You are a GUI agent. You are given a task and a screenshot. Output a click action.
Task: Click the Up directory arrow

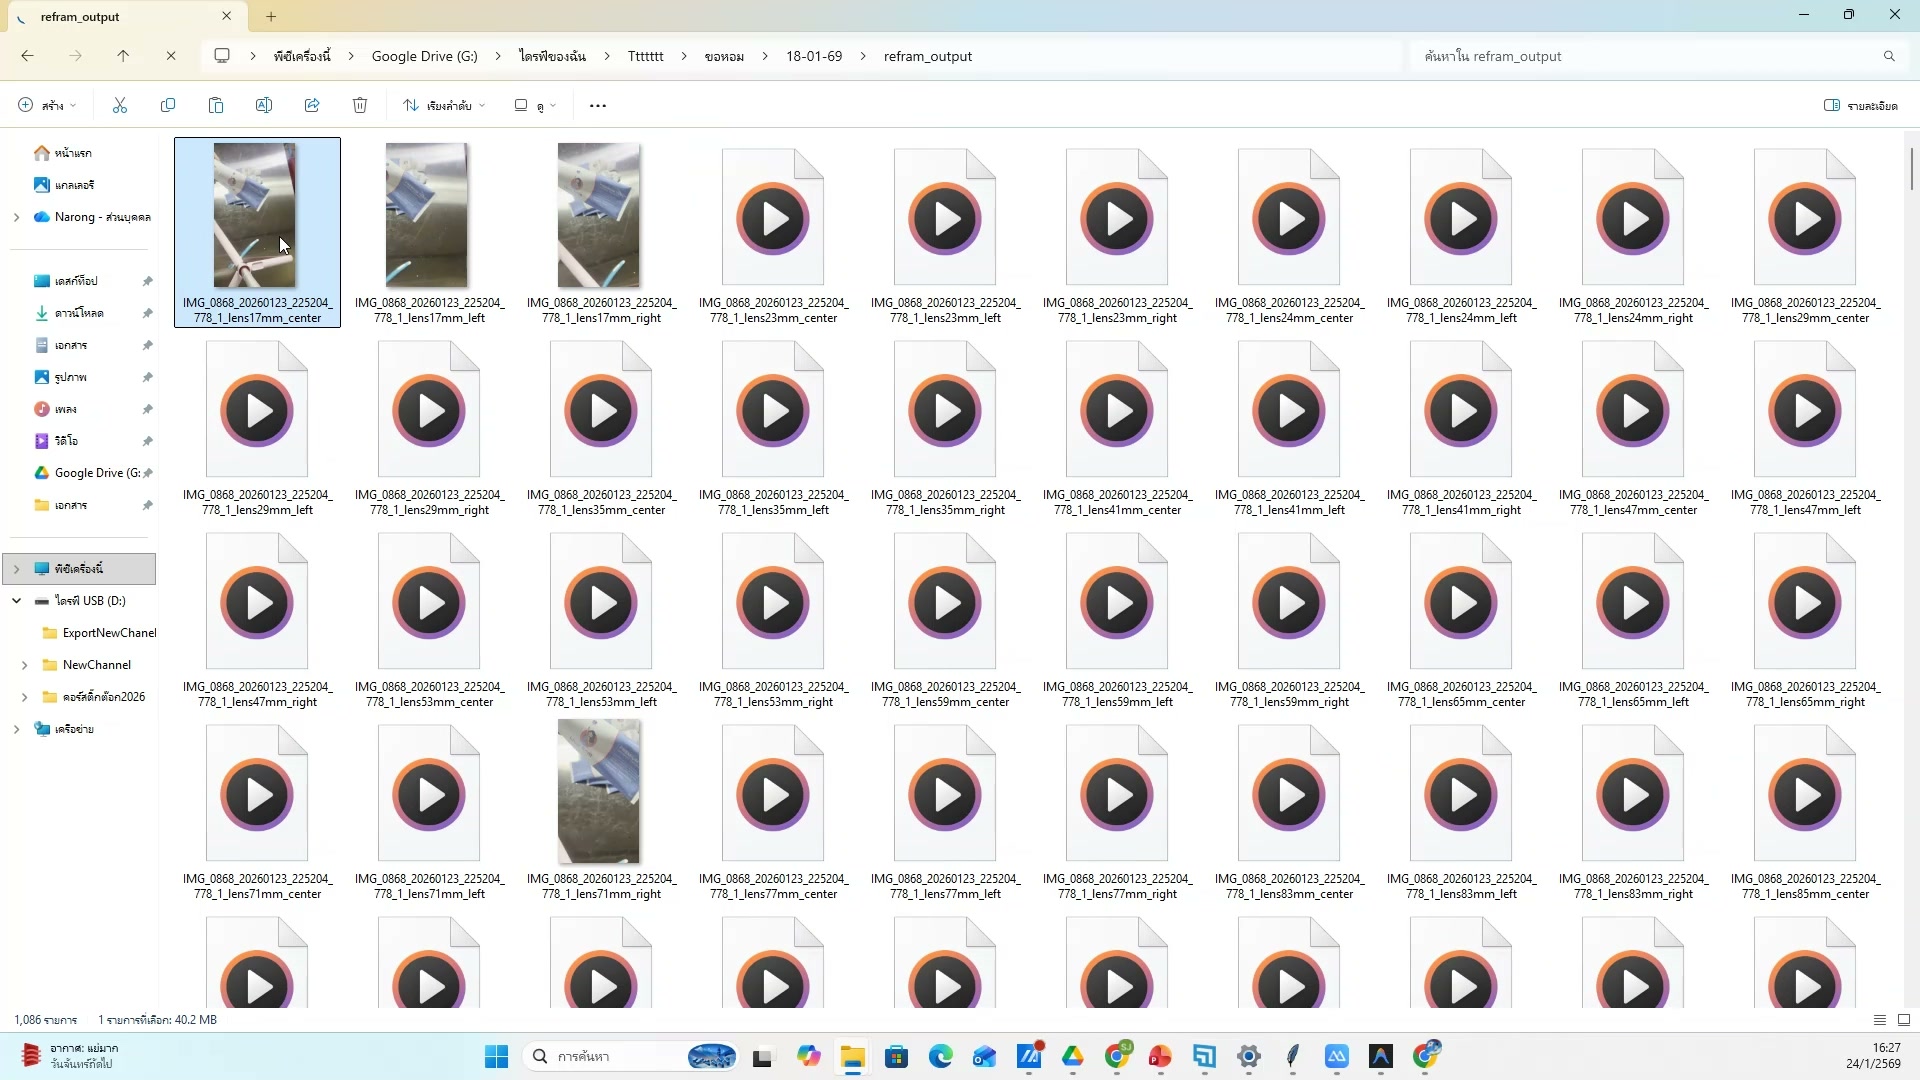tap(123, 56)
